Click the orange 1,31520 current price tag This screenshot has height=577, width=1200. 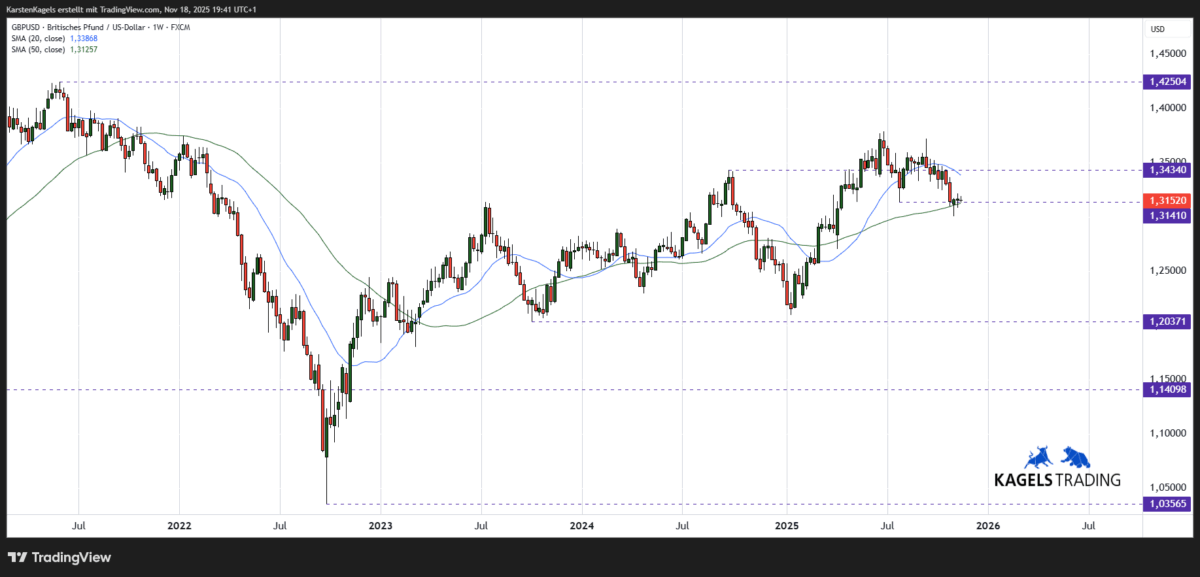[x=1168, y=200]
